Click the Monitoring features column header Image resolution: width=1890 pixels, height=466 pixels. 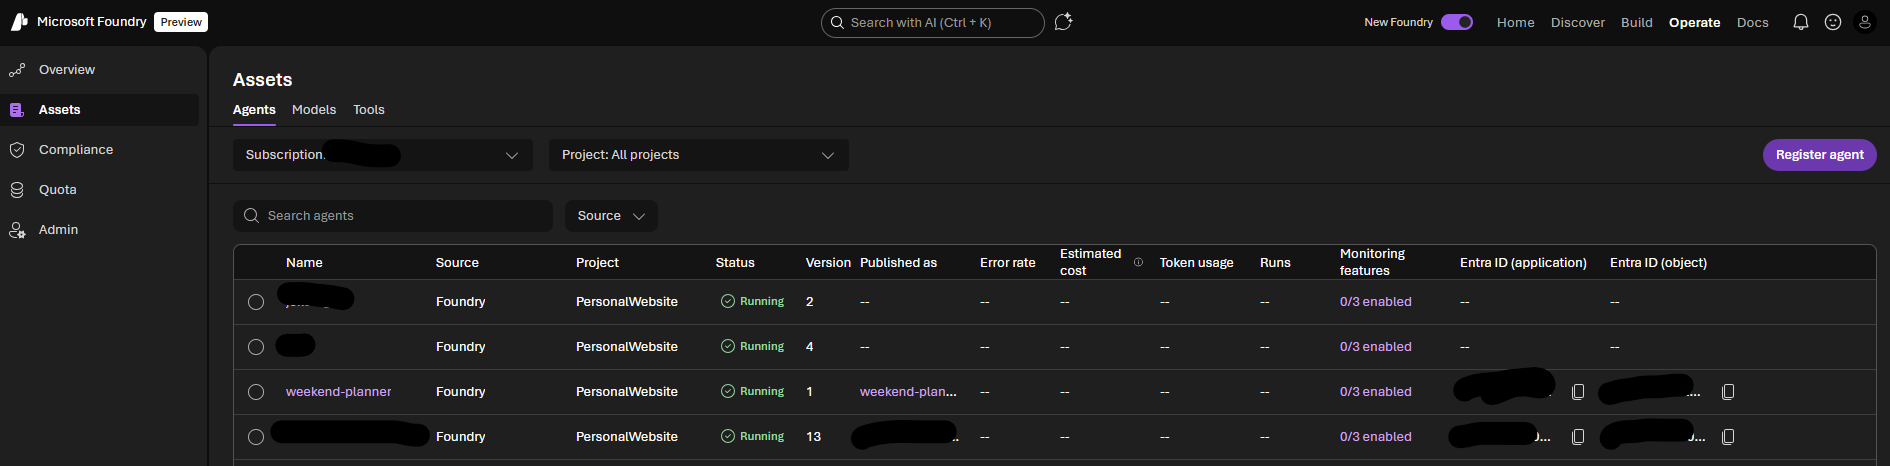1372,262
